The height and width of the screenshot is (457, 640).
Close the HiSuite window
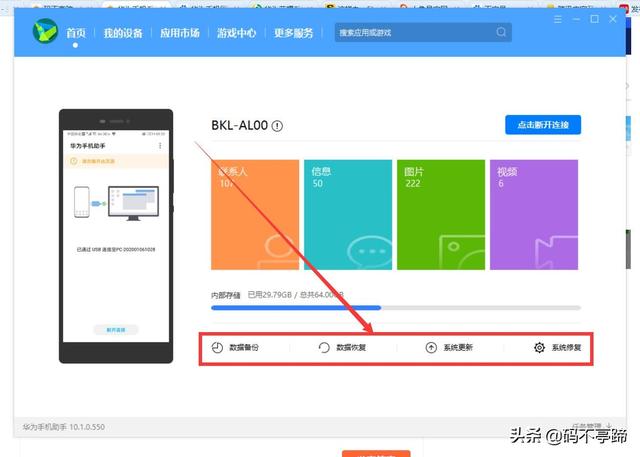click(x=613, y=19)
